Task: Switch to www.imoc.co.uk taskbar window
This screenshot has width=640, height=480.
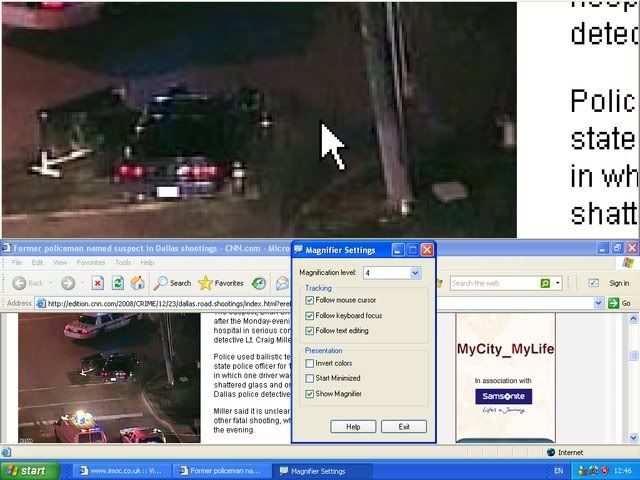Action: [x=122, y=471]
